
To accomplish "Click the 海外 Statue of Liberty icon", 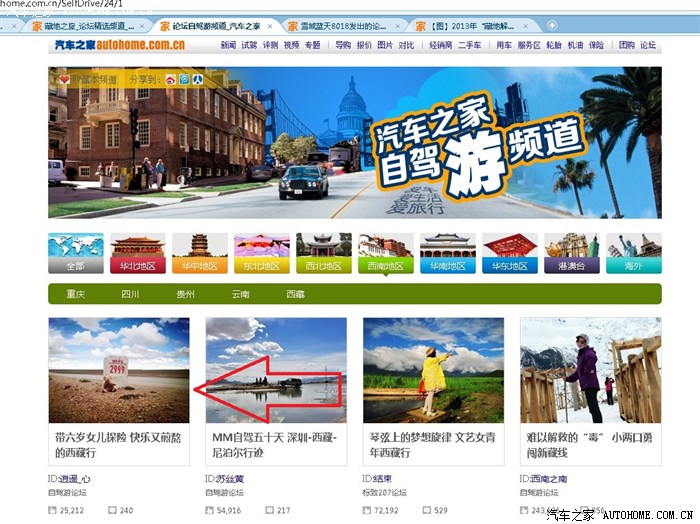I will (x=634, y=253).
